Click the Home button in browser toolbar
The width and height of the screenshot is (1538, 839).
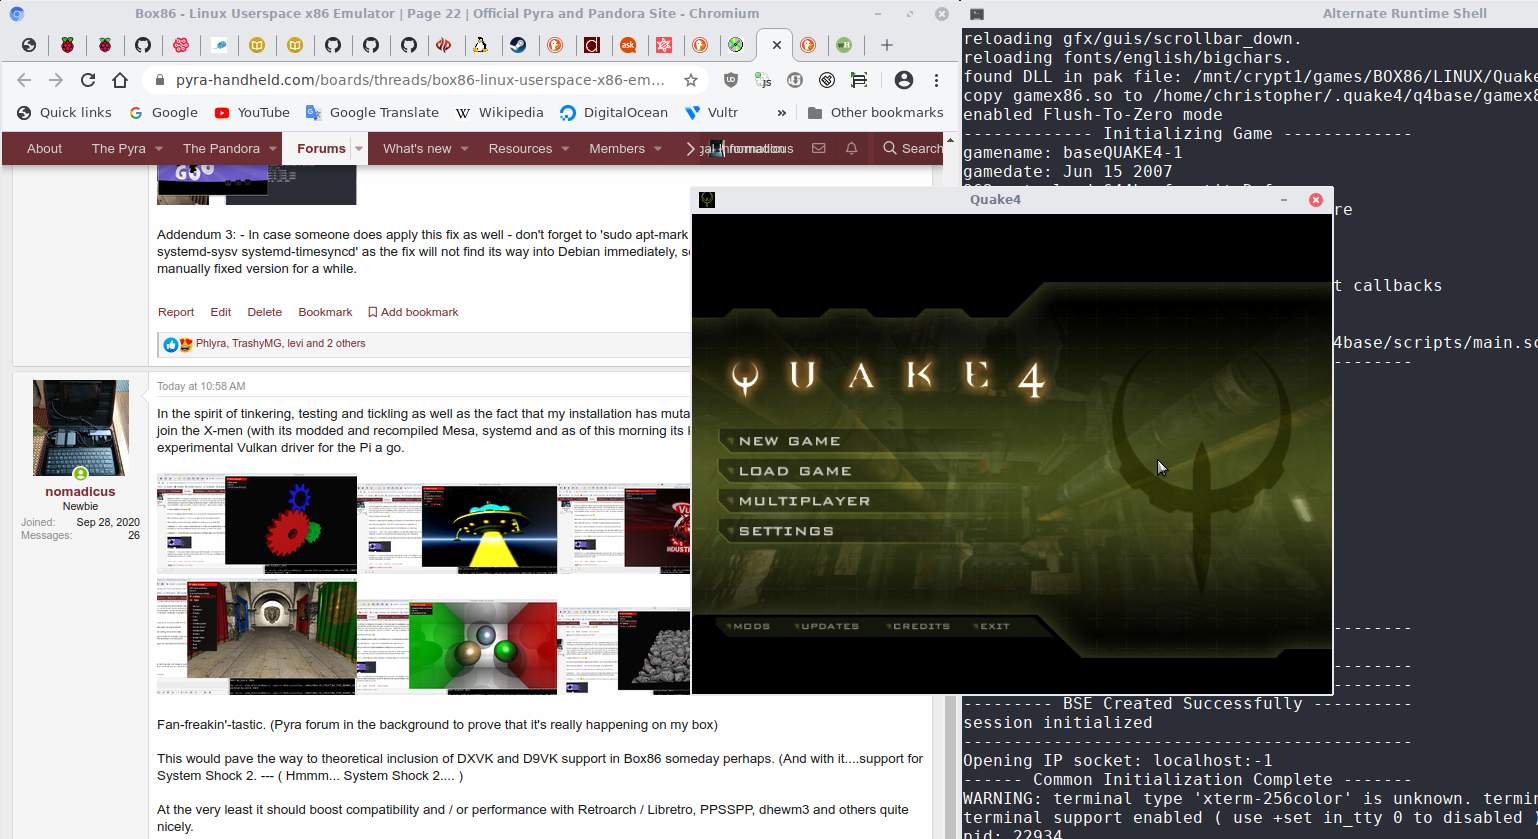click(x=120, y=80)
